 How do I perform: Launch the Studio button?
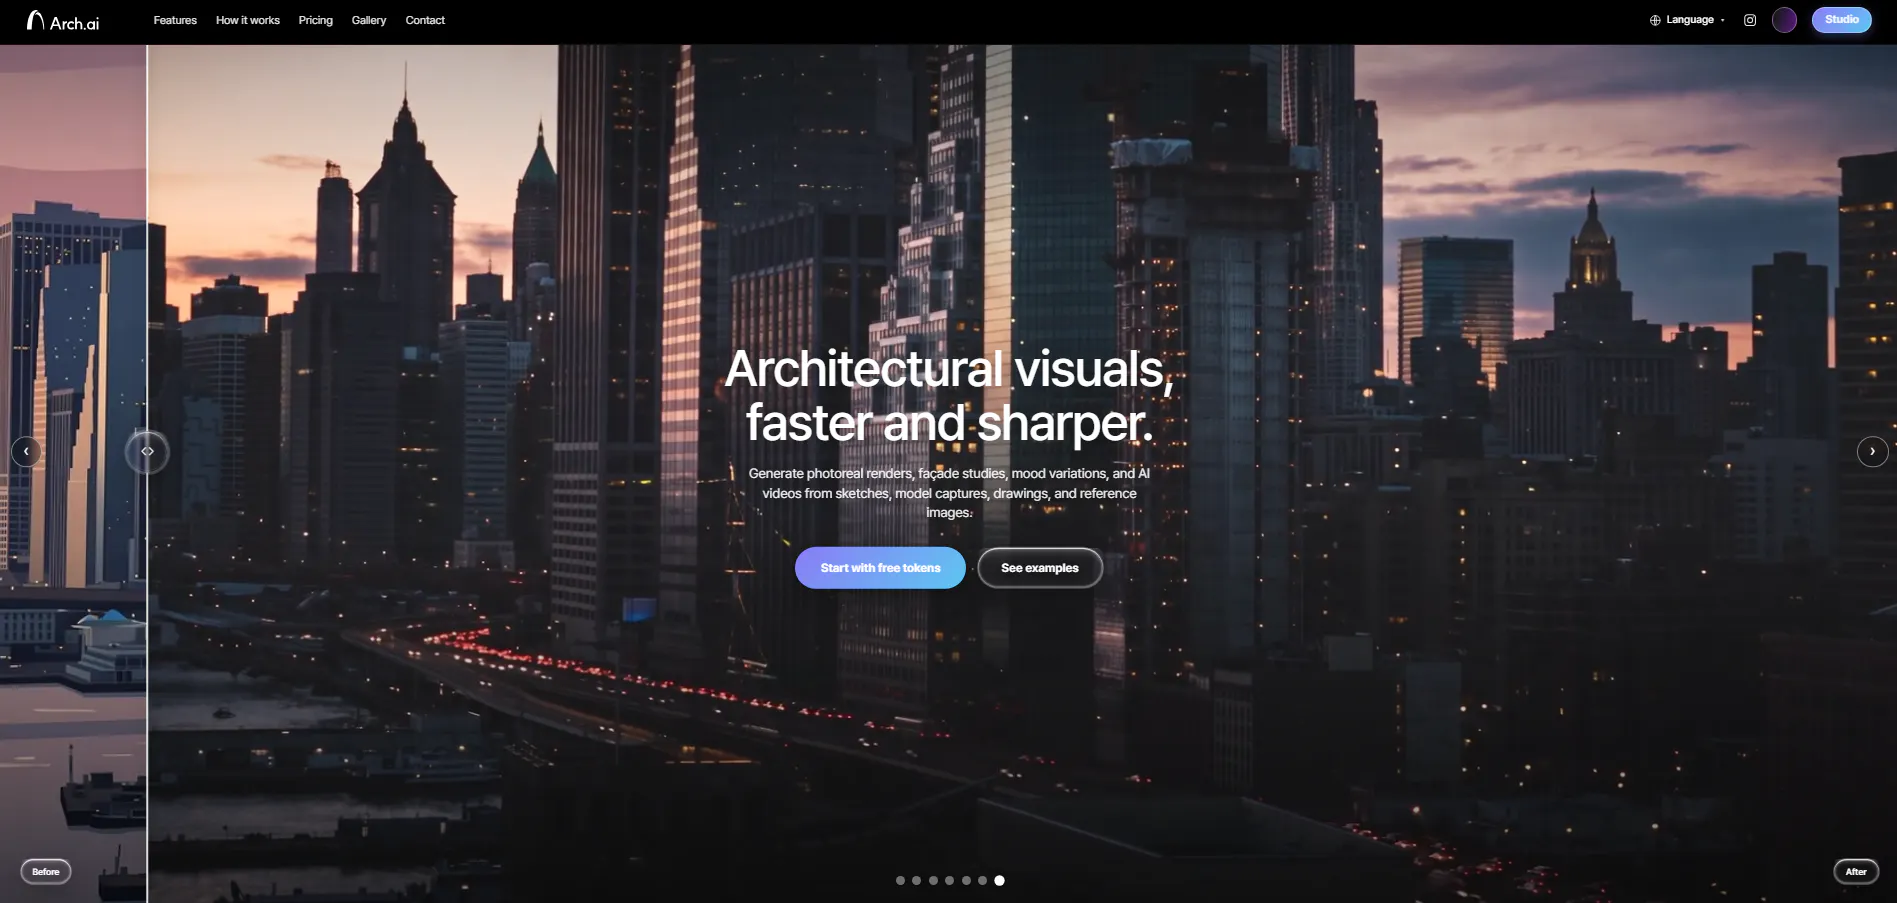coord(1841,20)
